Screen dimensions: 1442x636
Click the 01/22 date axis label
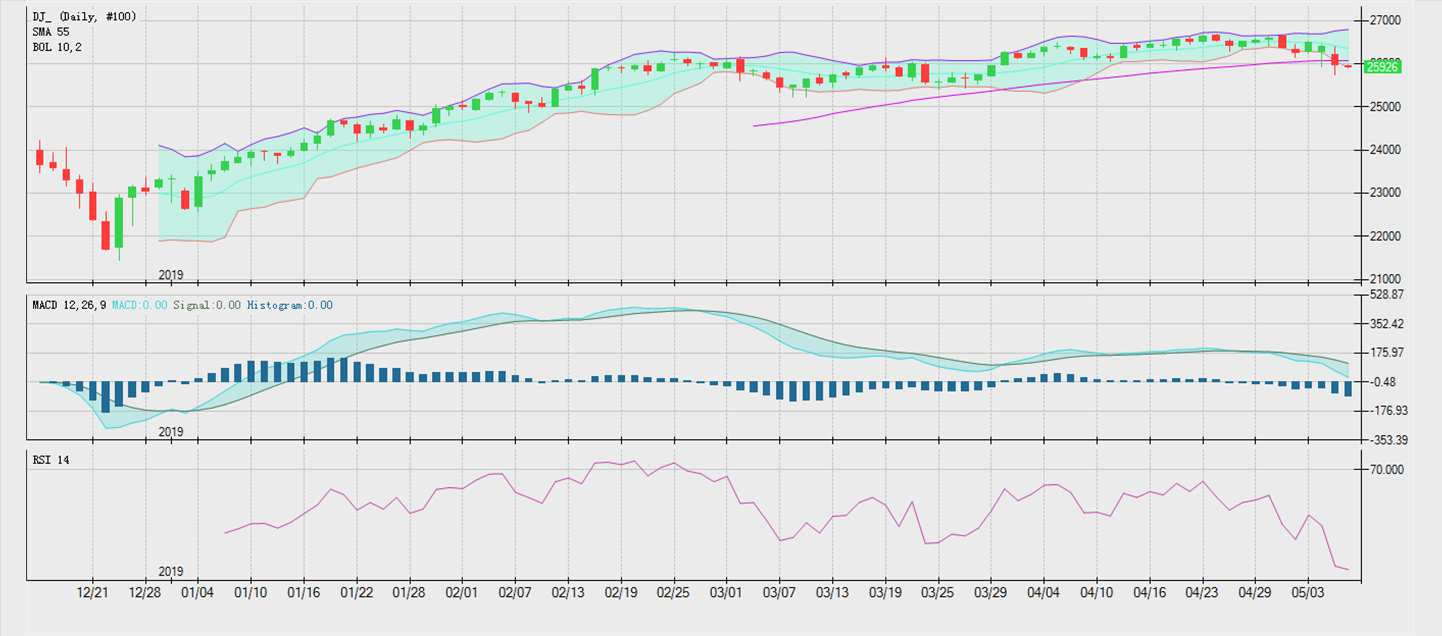(357, 593)
